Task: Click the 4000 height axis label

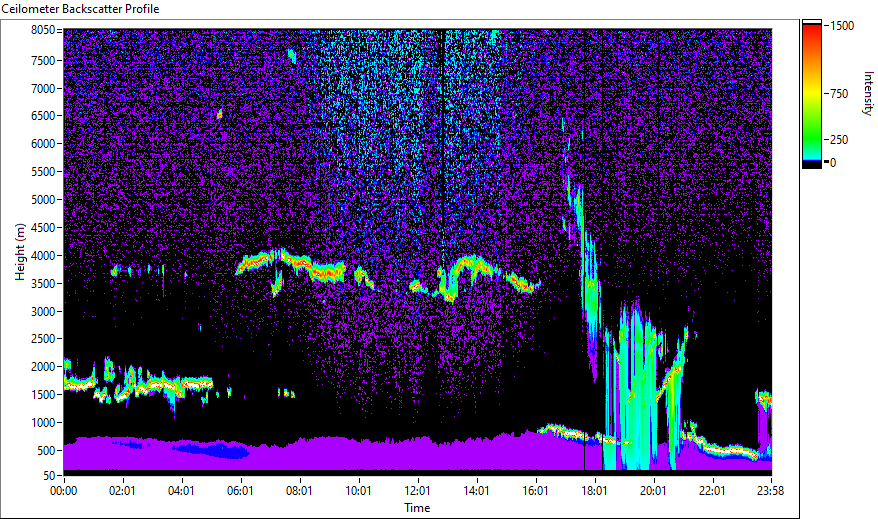Action: tap(43, 256)
